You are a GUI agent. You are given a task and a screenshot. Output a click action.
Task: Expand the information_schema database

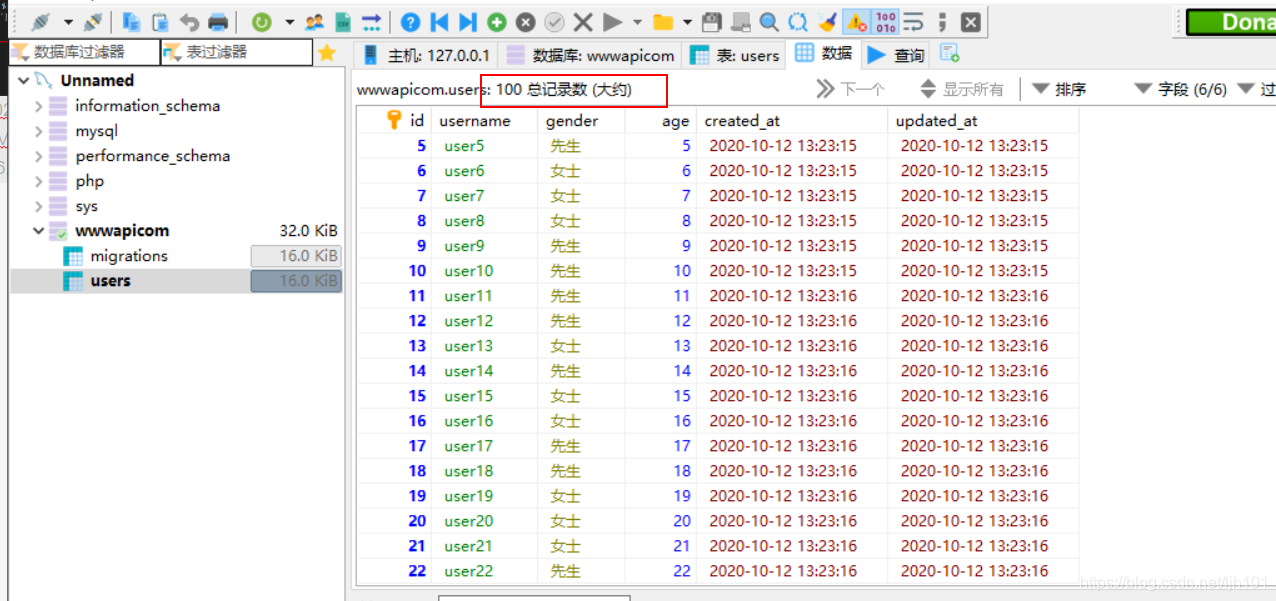(39, 105)
